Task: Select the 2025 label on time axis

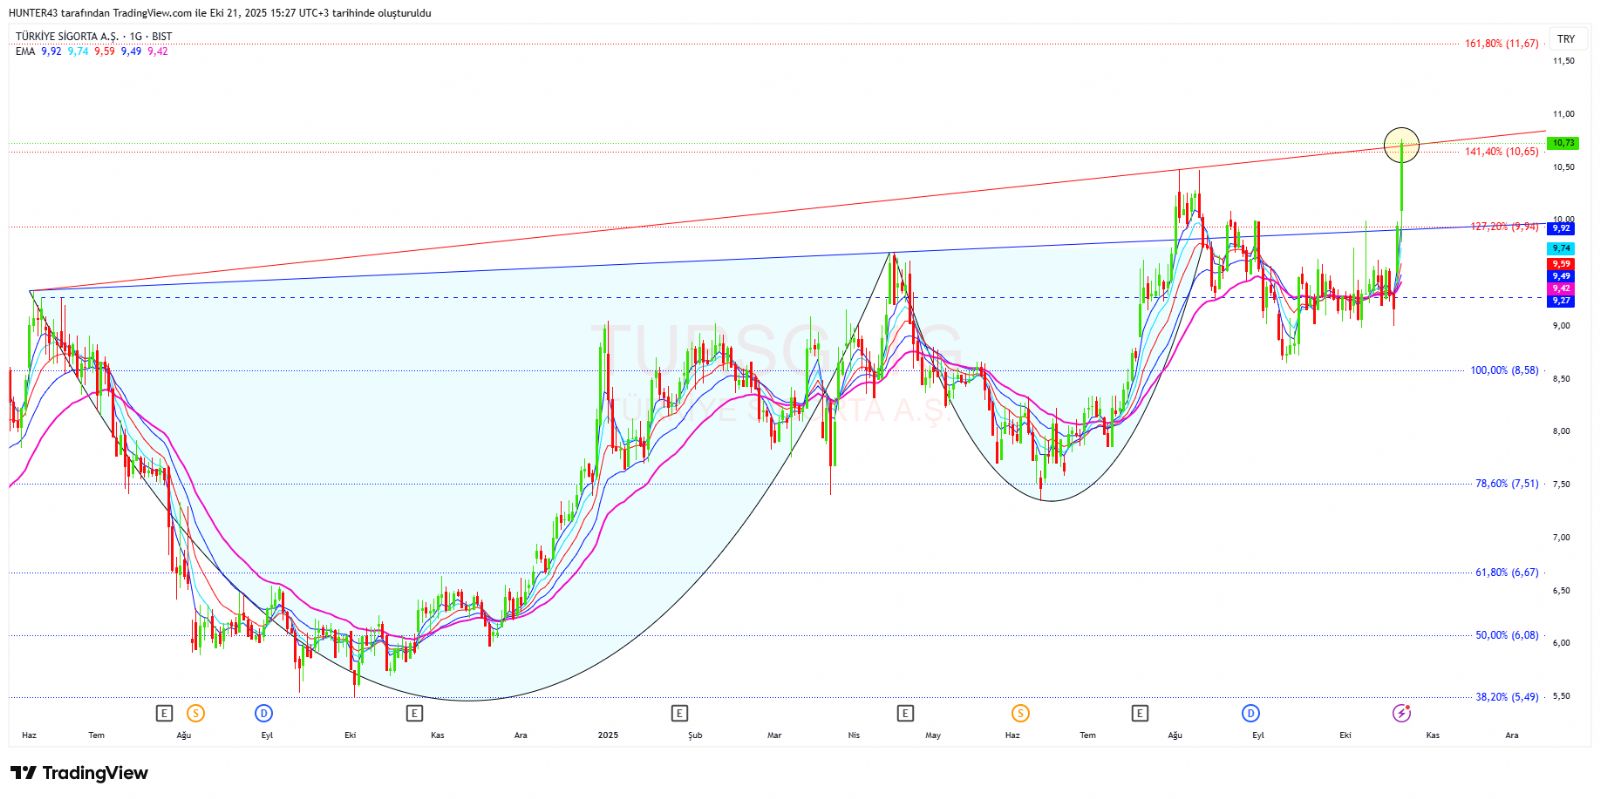Action: point(607,735)
